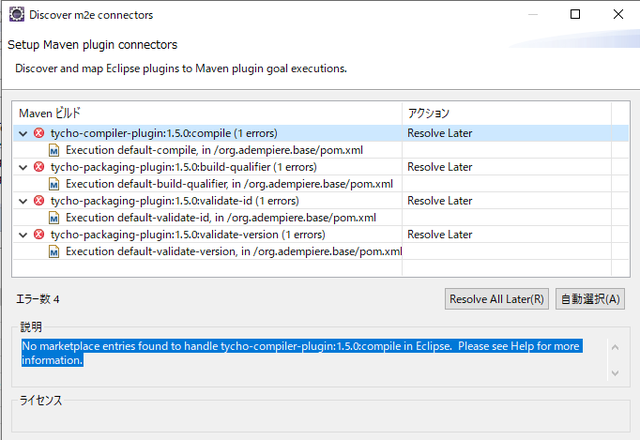Click the error icon beside tycho-packaging-plugin validate-id
This screenshot has width=640, height=440.
coord(39,201)
